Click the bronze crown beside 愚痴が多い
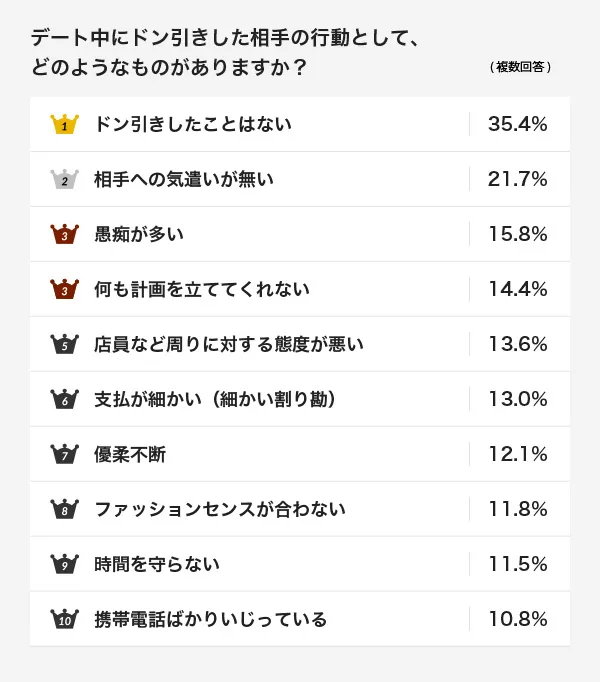This screenshot has height=682, width=600. pyautogui.click(x=64, y=235)
